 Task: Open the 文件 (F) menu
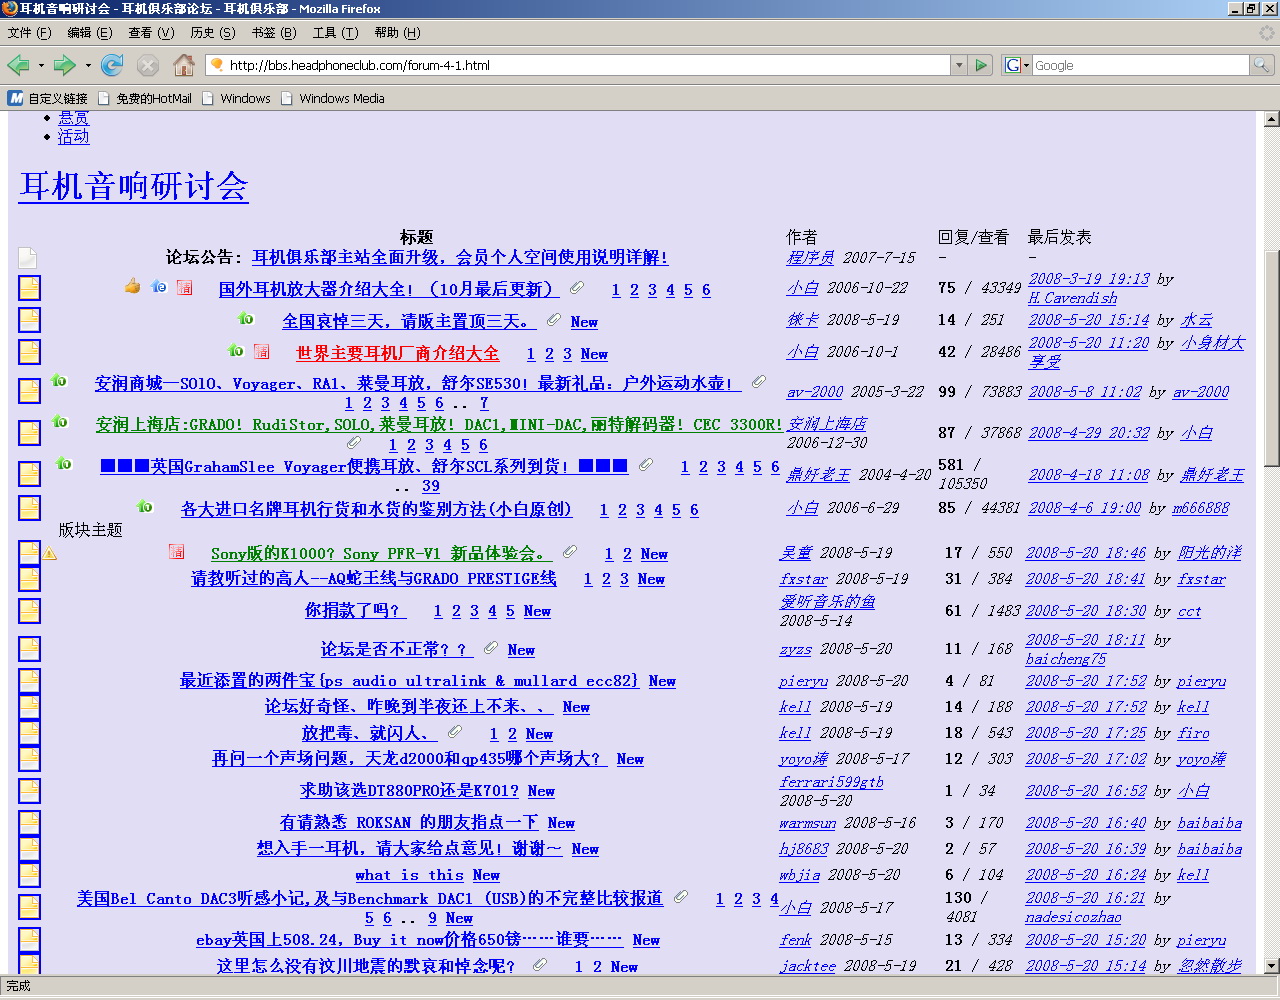30,33
